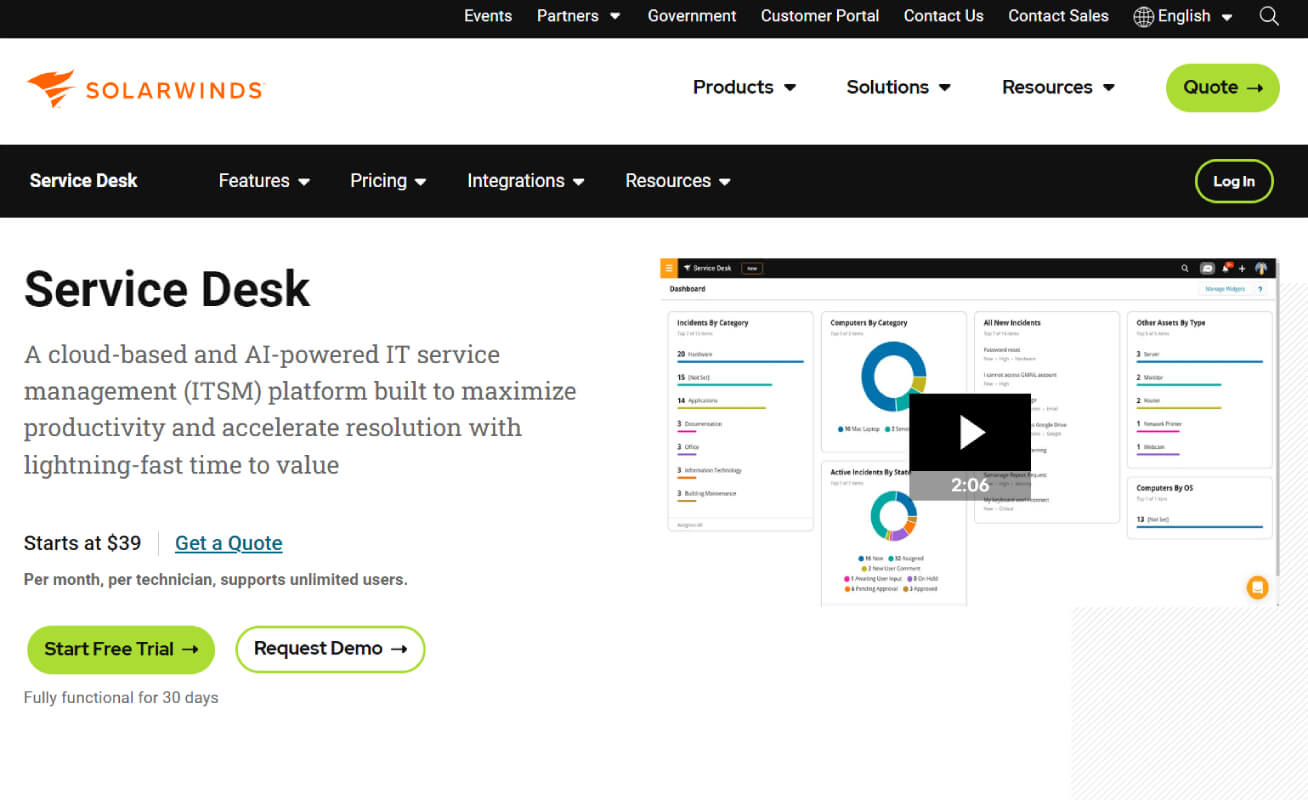Click the chat icon in dashboard preview header
The image size is (1308, 800).
pos(1207,268)
